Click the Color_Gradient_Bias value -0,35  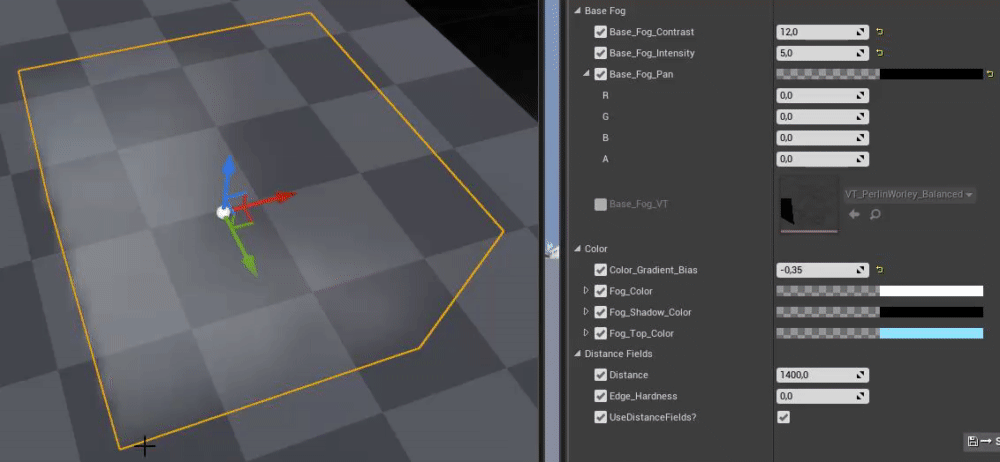(789, 270)
